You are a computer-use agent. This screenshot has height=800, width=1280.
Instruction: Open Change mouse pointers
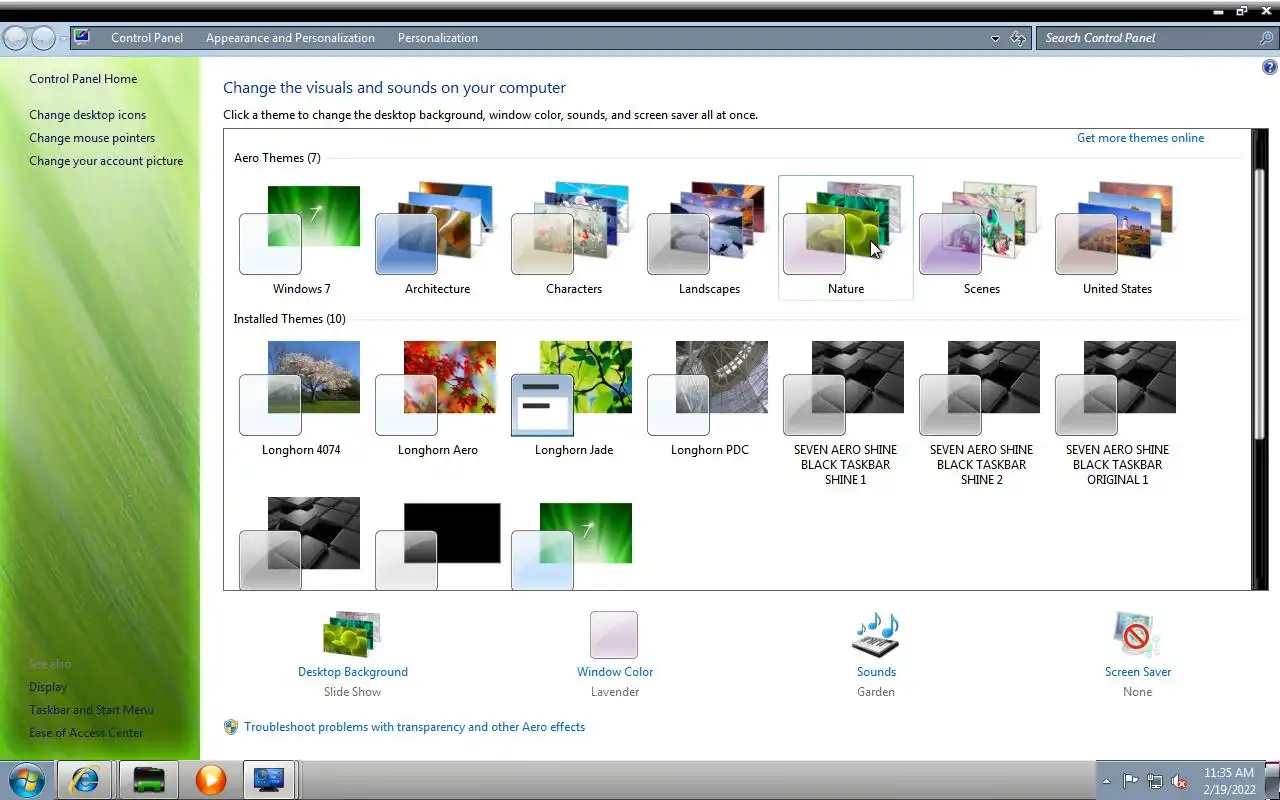coord(92,138)
